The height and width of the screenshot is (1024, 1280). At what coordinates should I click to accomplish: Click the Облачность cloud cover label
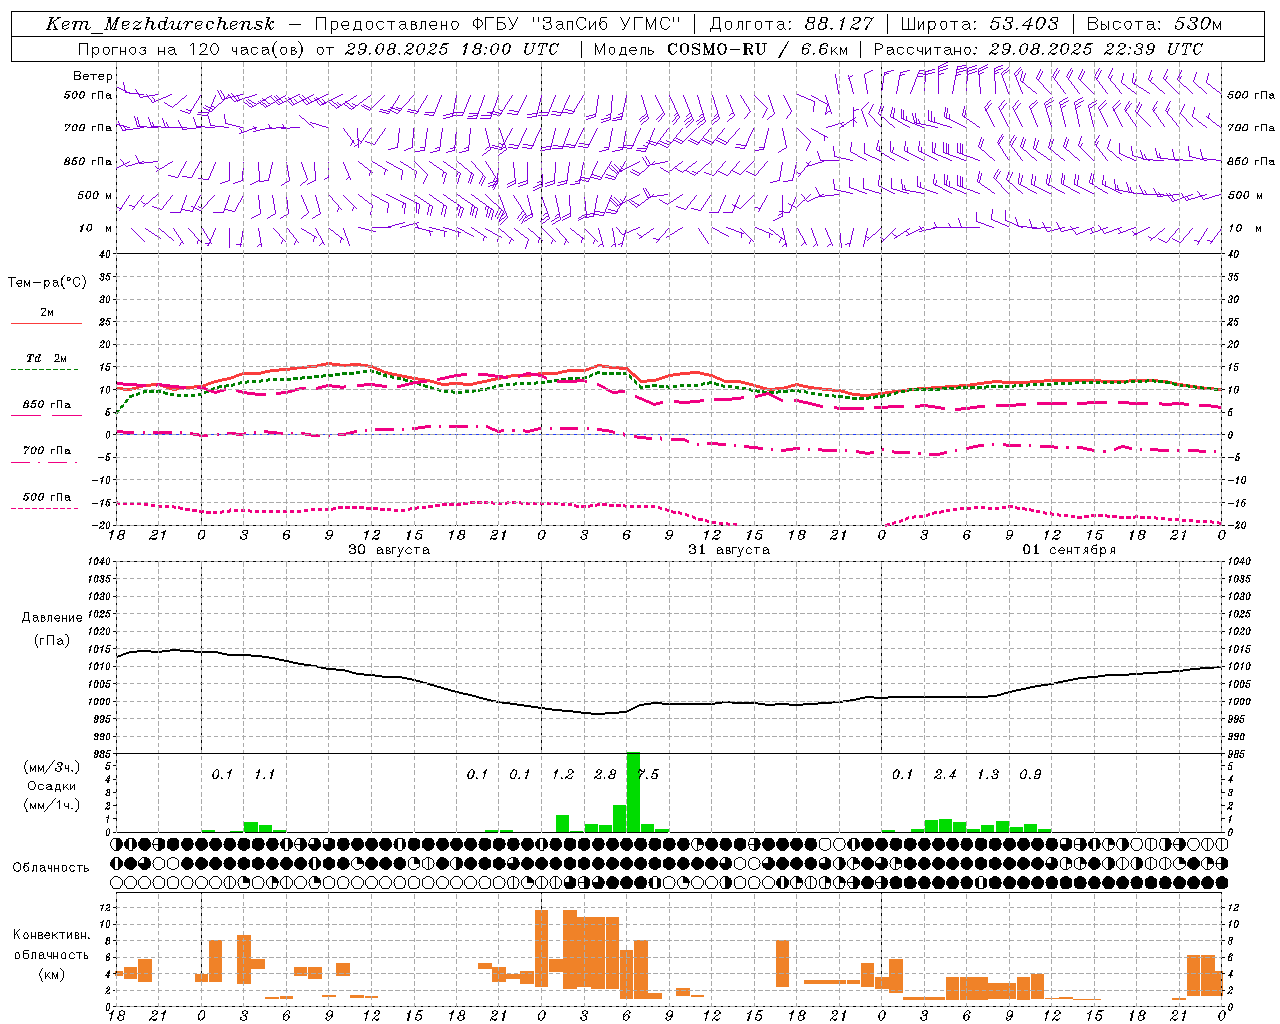(51, 868)
